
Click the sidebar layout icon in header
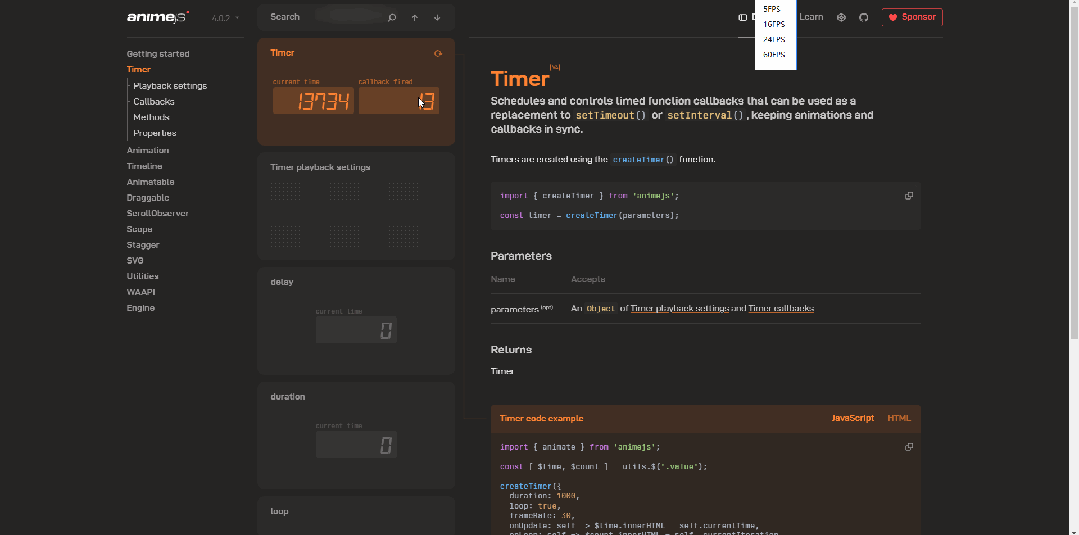click(743, 17)
